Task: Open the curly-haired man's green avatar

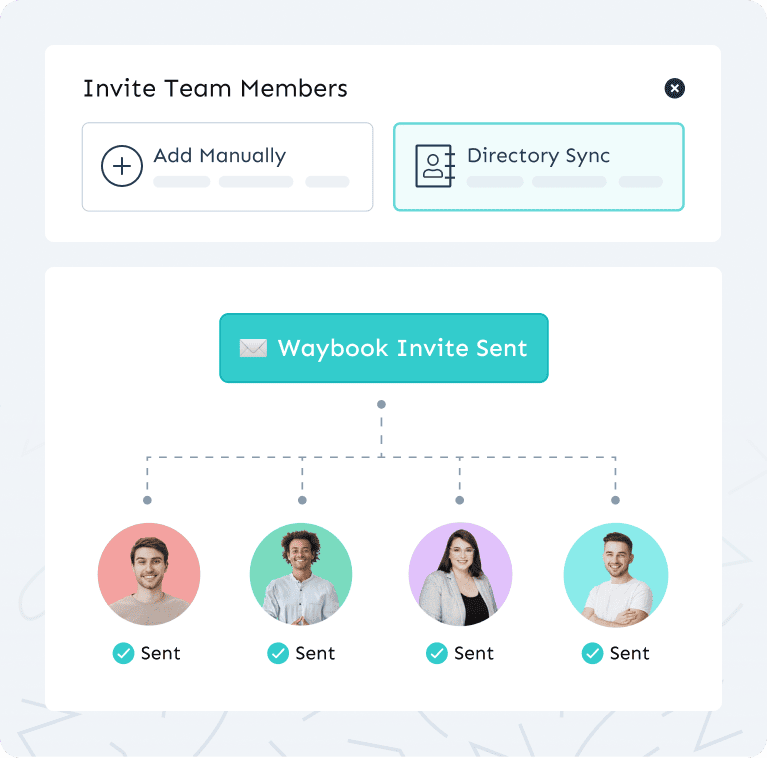Action: click(301, 574)
